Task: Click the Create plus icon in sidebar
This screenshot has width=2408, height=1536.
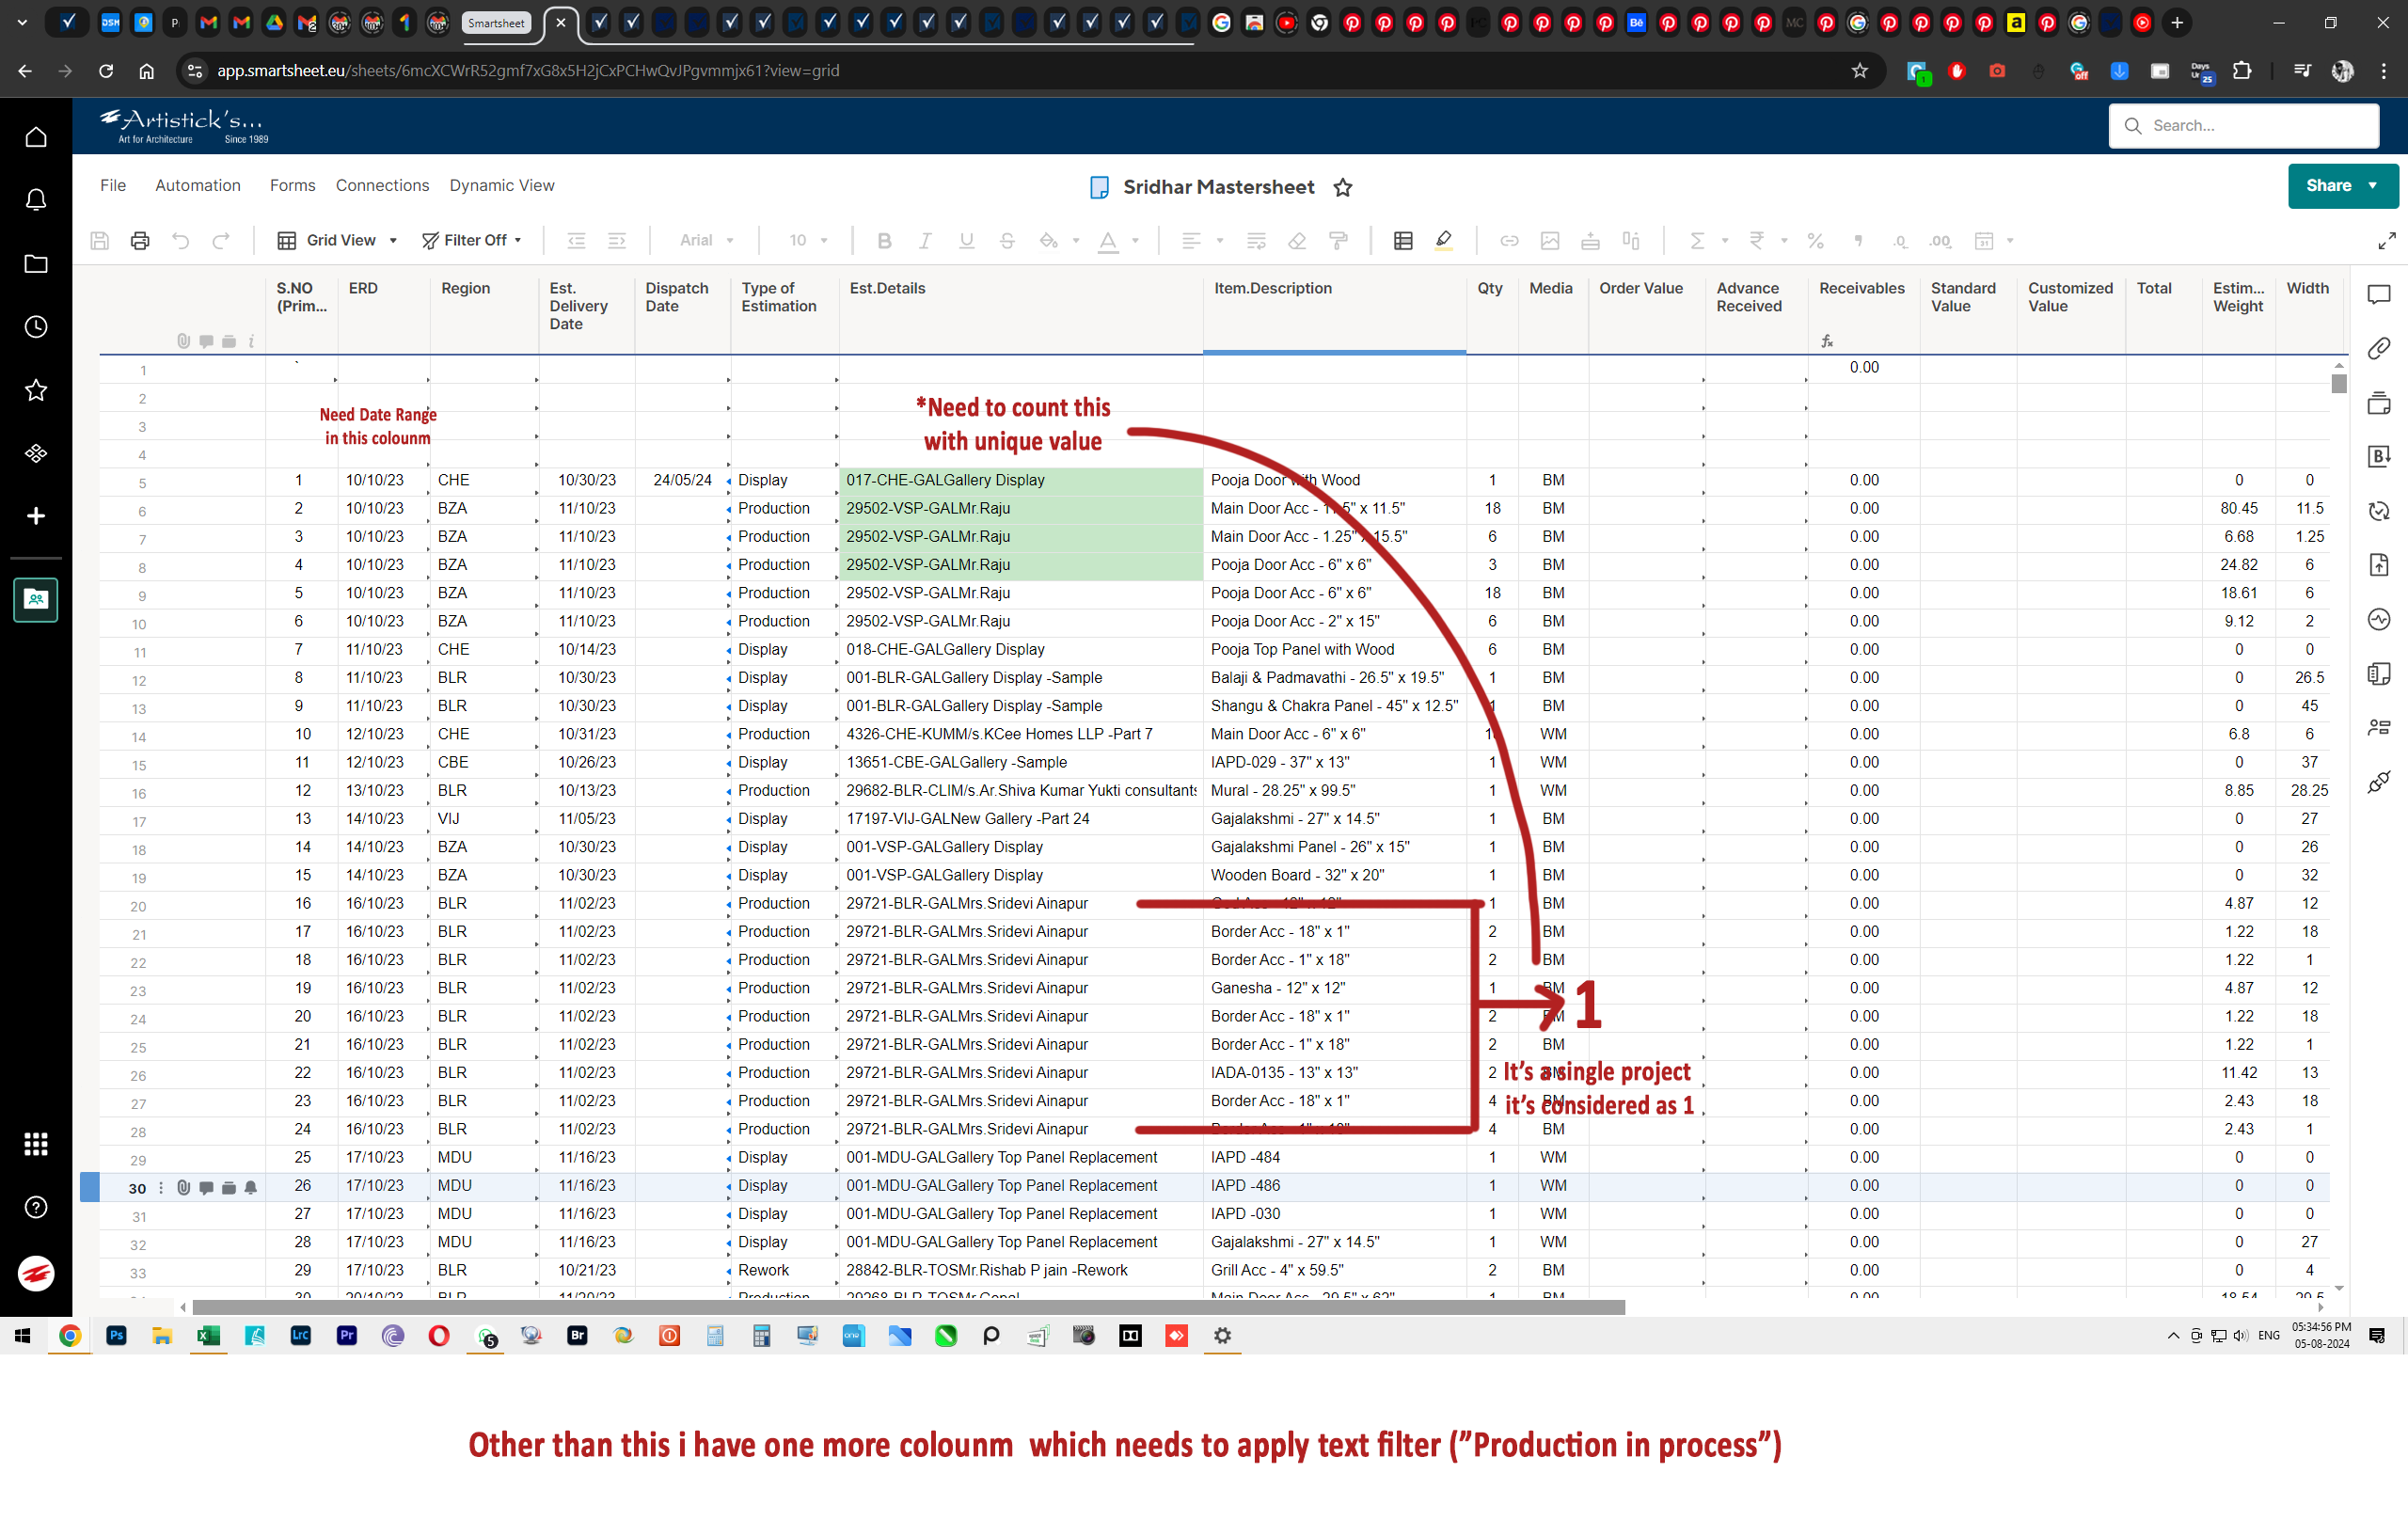Action: point(36,516)
